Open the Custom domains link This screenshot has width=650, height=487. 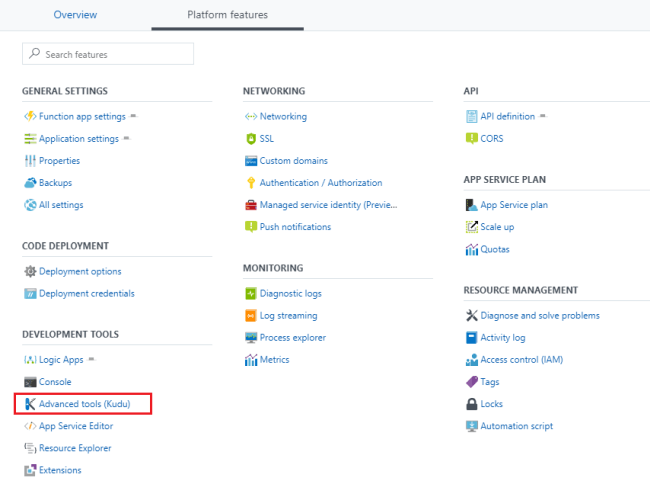click(x=293, y=161)
